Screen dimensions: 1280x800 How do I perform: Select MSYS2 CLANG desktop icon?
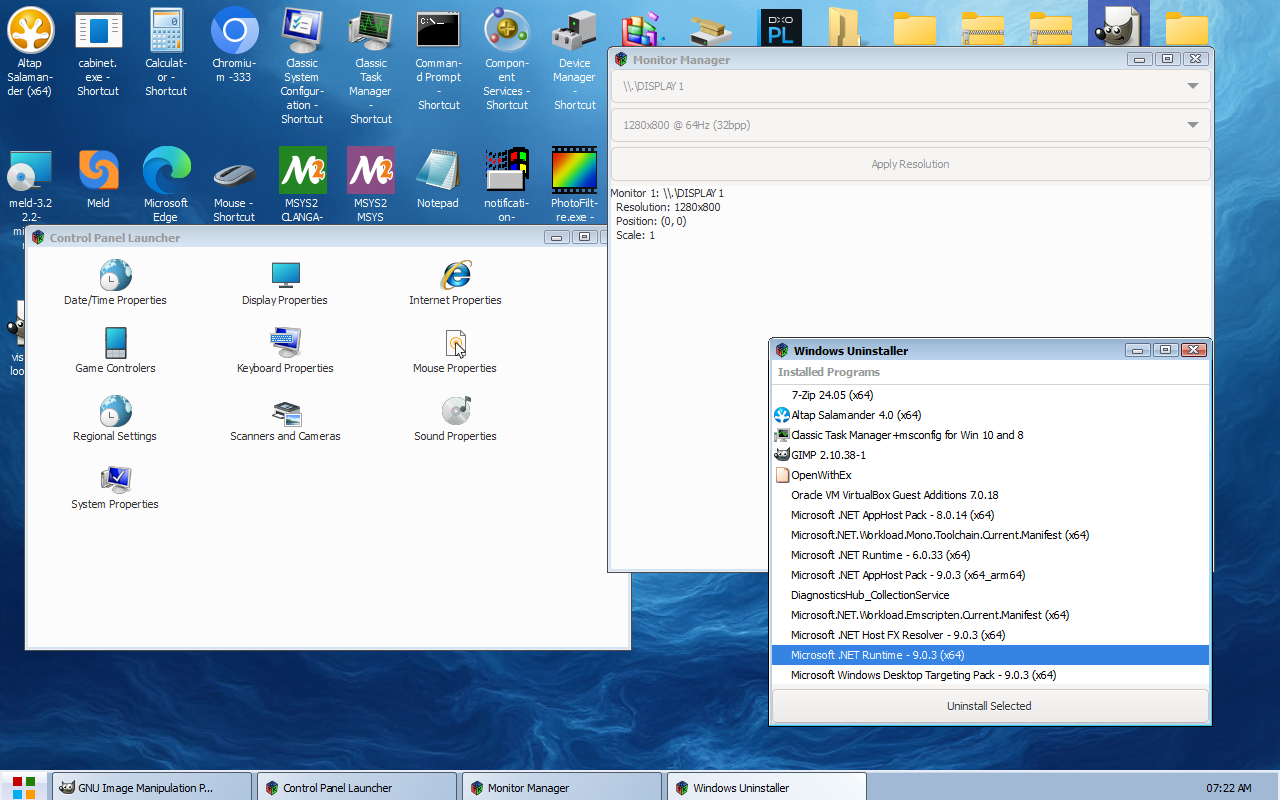point(302,185)
